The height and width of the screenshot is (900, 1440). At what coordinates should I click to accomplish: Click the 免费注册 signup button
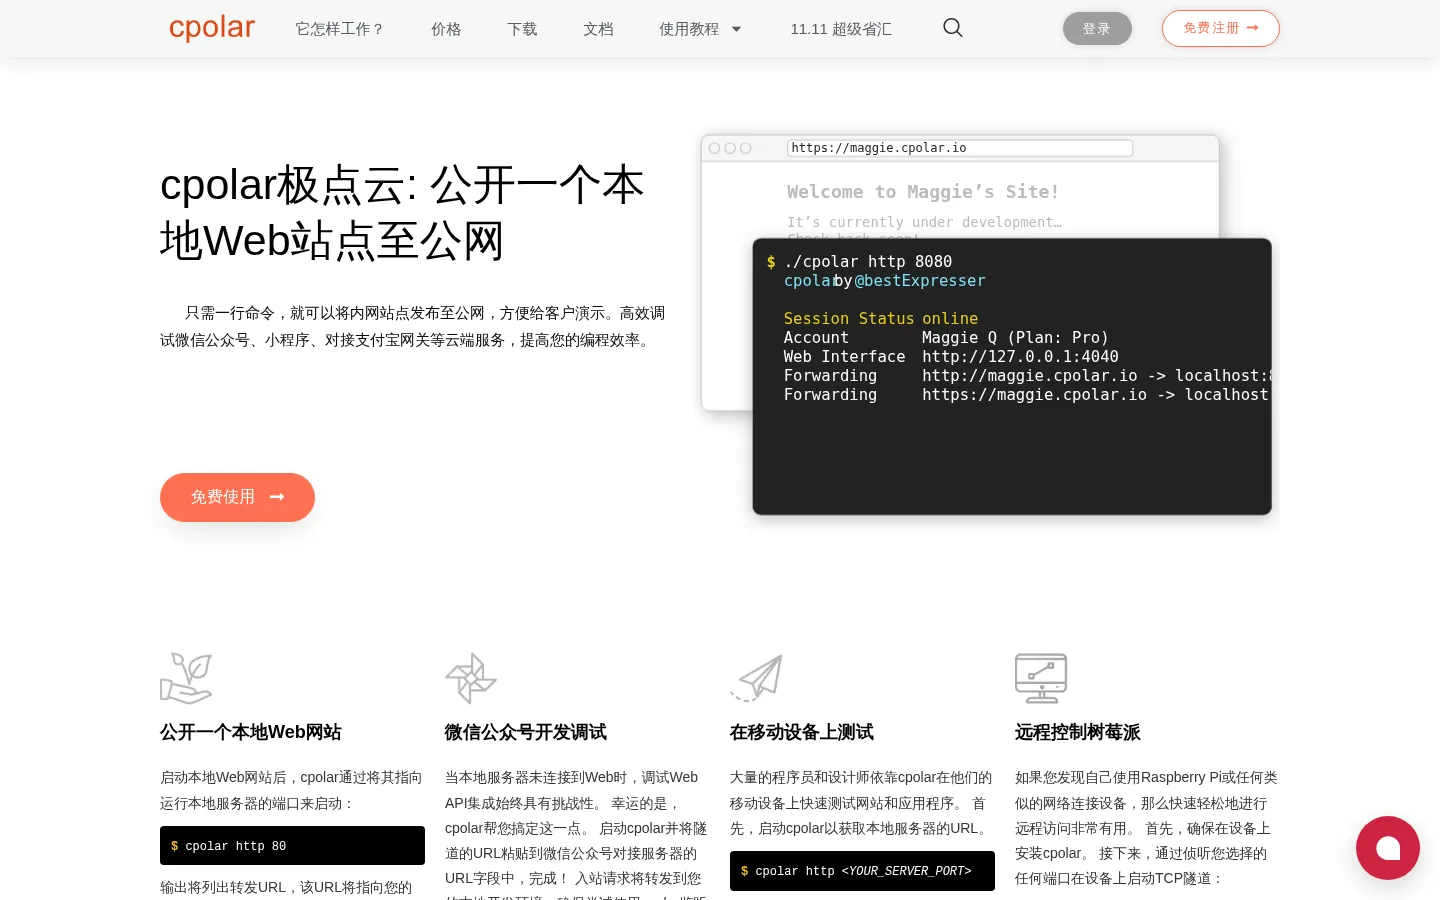(x=1221, y=28)
